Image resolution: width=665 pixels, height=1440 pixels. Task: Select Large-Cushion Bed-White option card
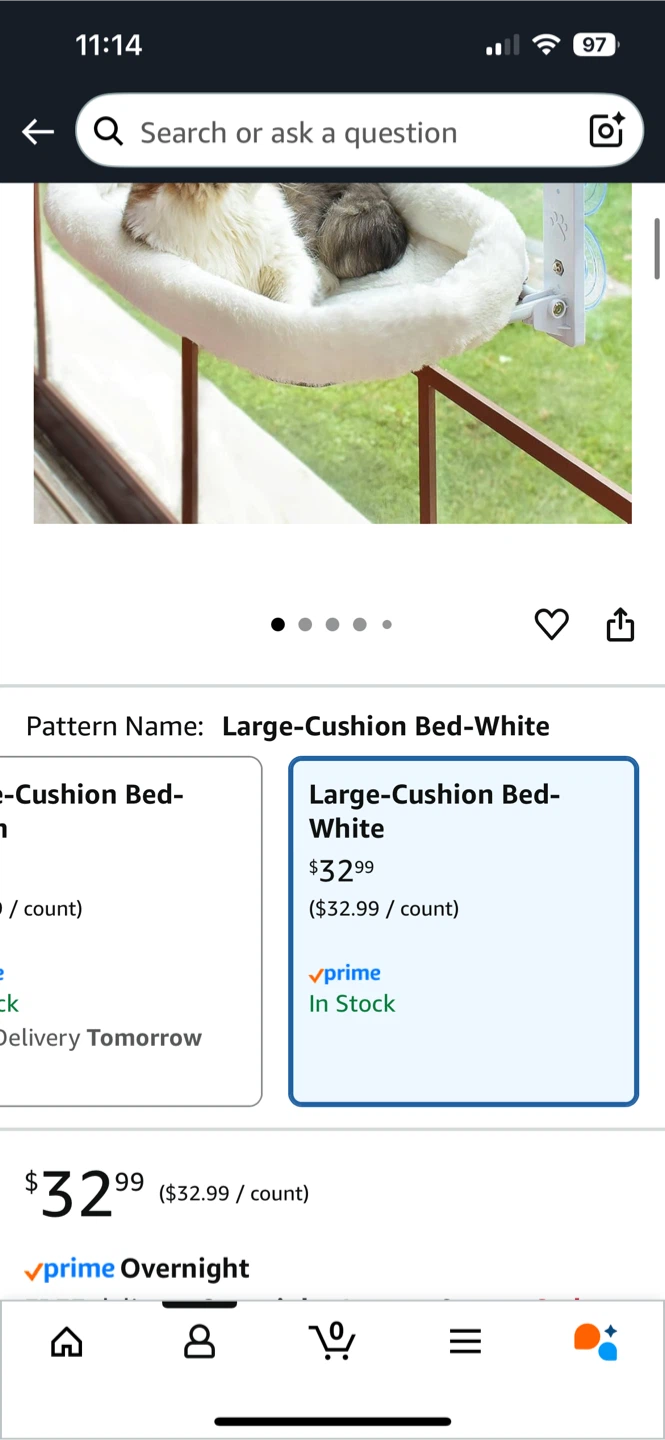pos(463,931)
